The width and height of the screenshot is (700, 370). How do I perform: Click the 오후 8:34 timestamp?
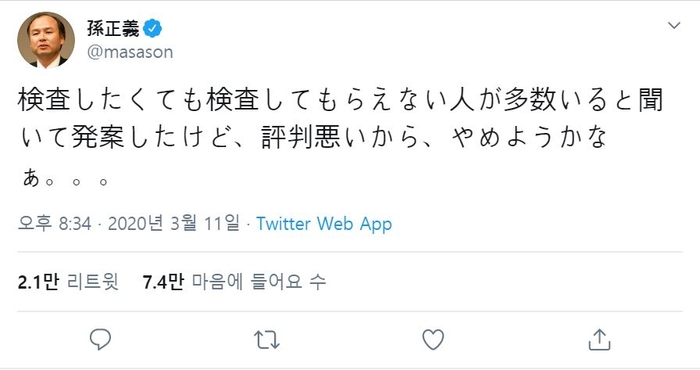click(x=54, y=223)
